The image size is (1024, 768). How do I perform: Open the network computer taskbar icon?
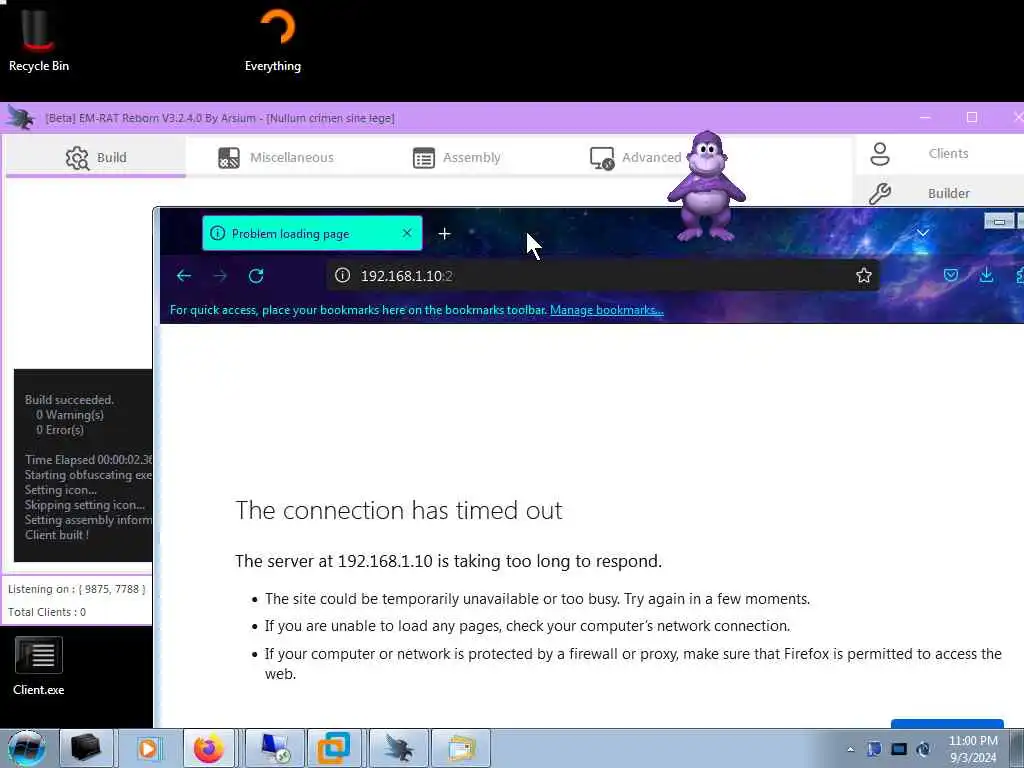pyautogui.click(x=274, y=748)
